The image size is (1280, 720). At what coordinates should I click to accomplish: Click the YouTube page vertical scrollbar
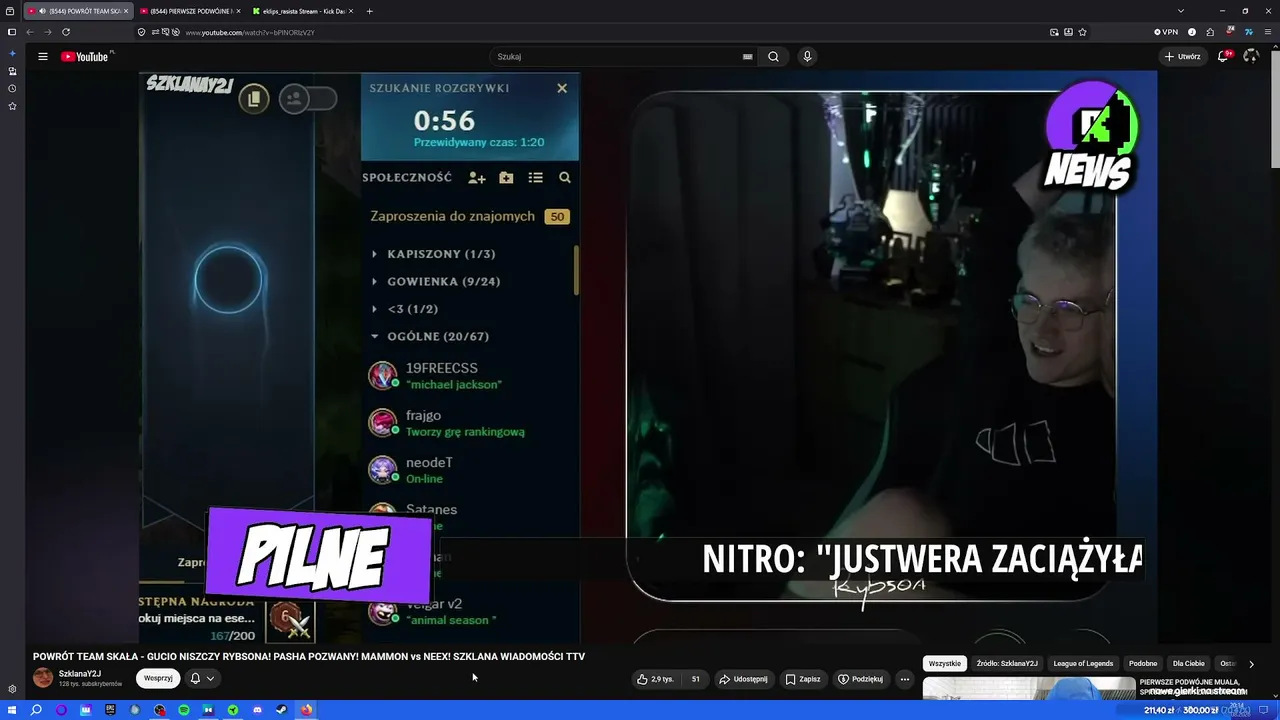pyautogui.click(x=1275, y=110)
